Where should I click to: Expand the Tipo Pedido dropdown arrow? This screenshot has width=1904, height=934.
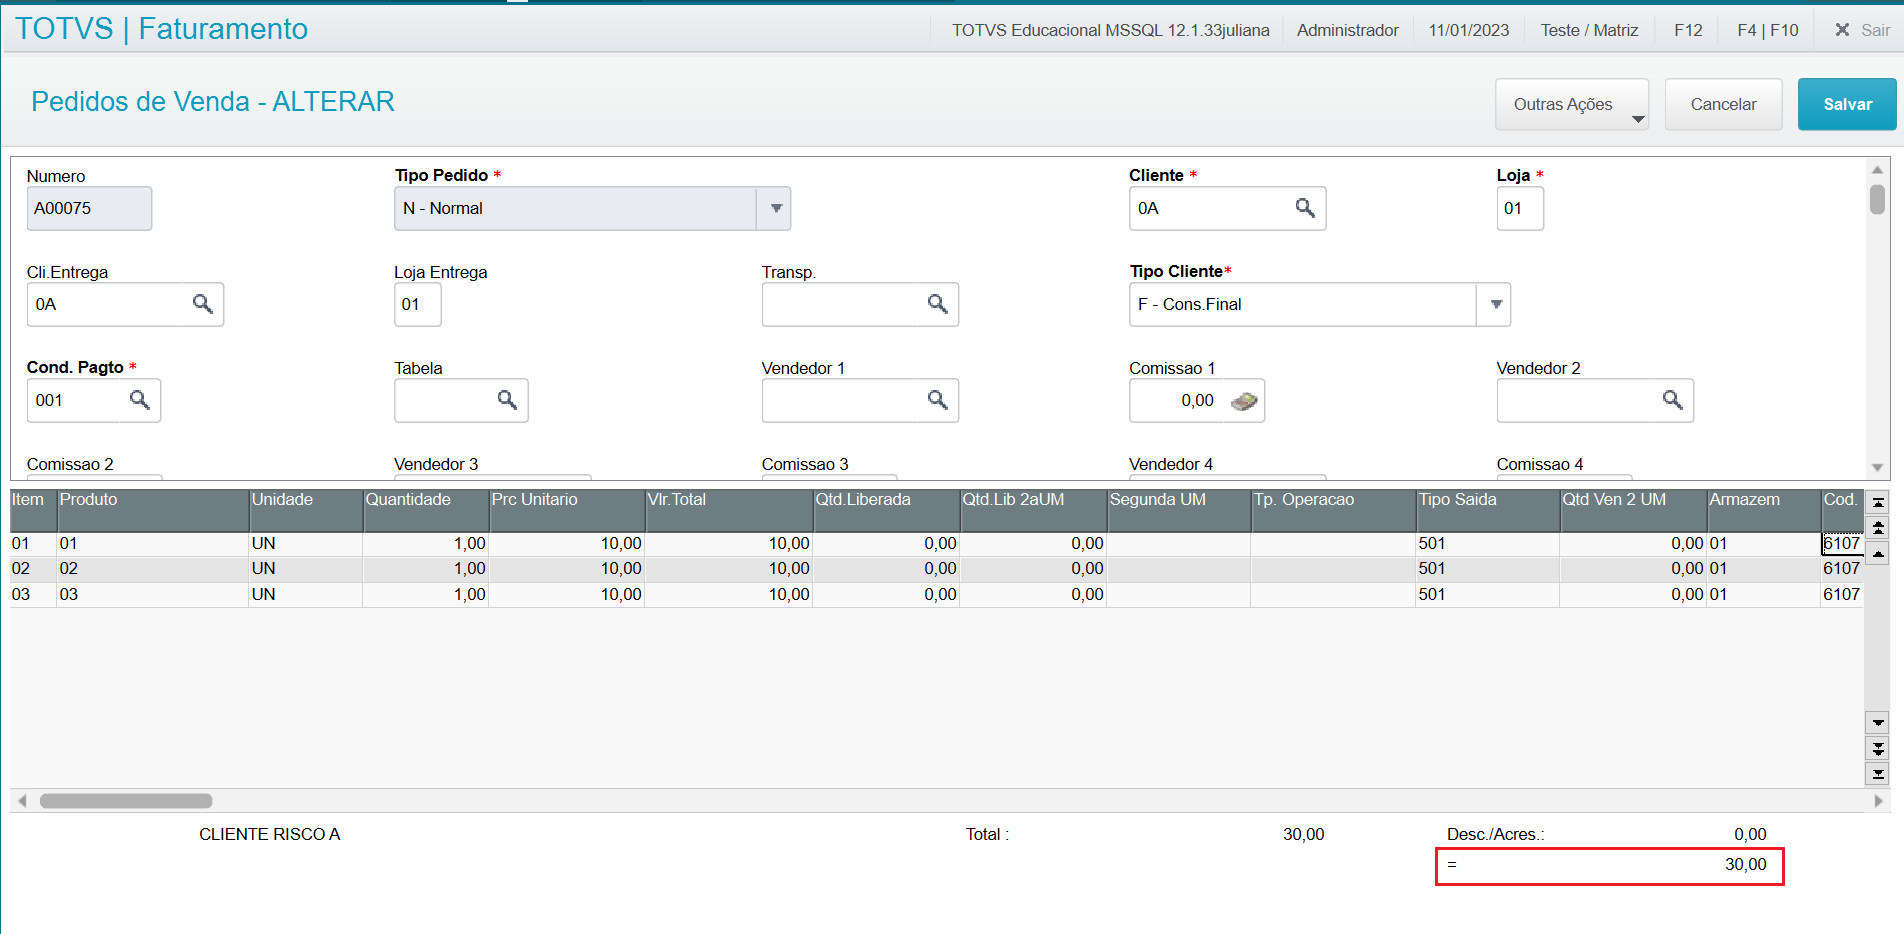point(776,208)
